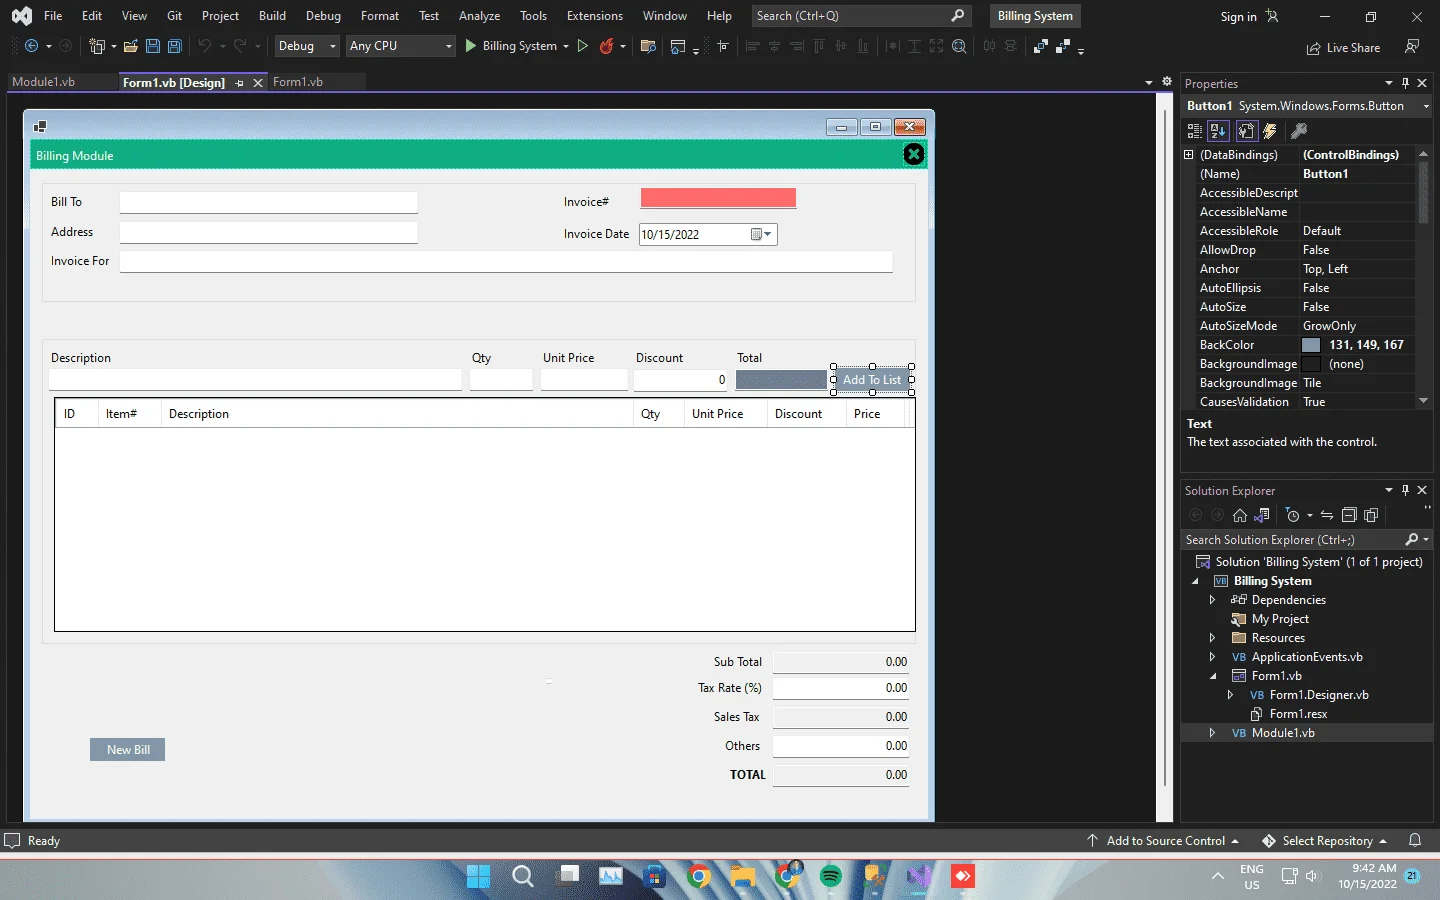This screenshot has height=900, width=1440.
Task: Select the ApplicationEvents.vb file
Action: point(1307,657)
